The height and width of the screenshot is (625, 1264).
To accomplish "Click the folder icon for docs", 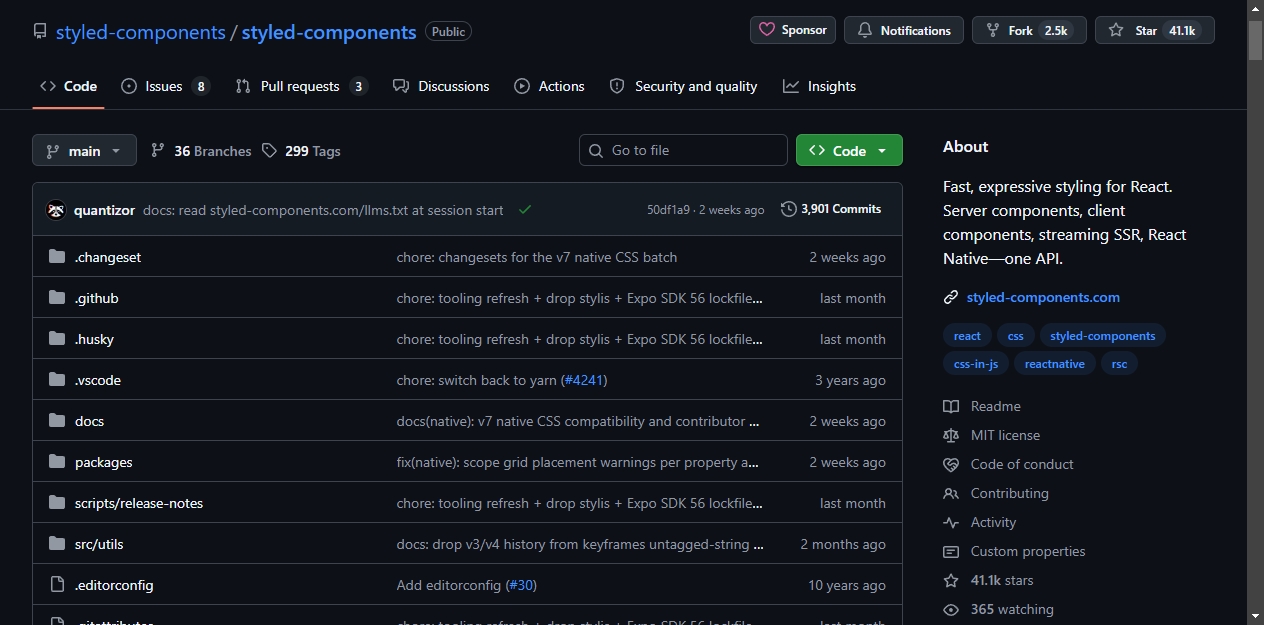I will click(57, 421).
